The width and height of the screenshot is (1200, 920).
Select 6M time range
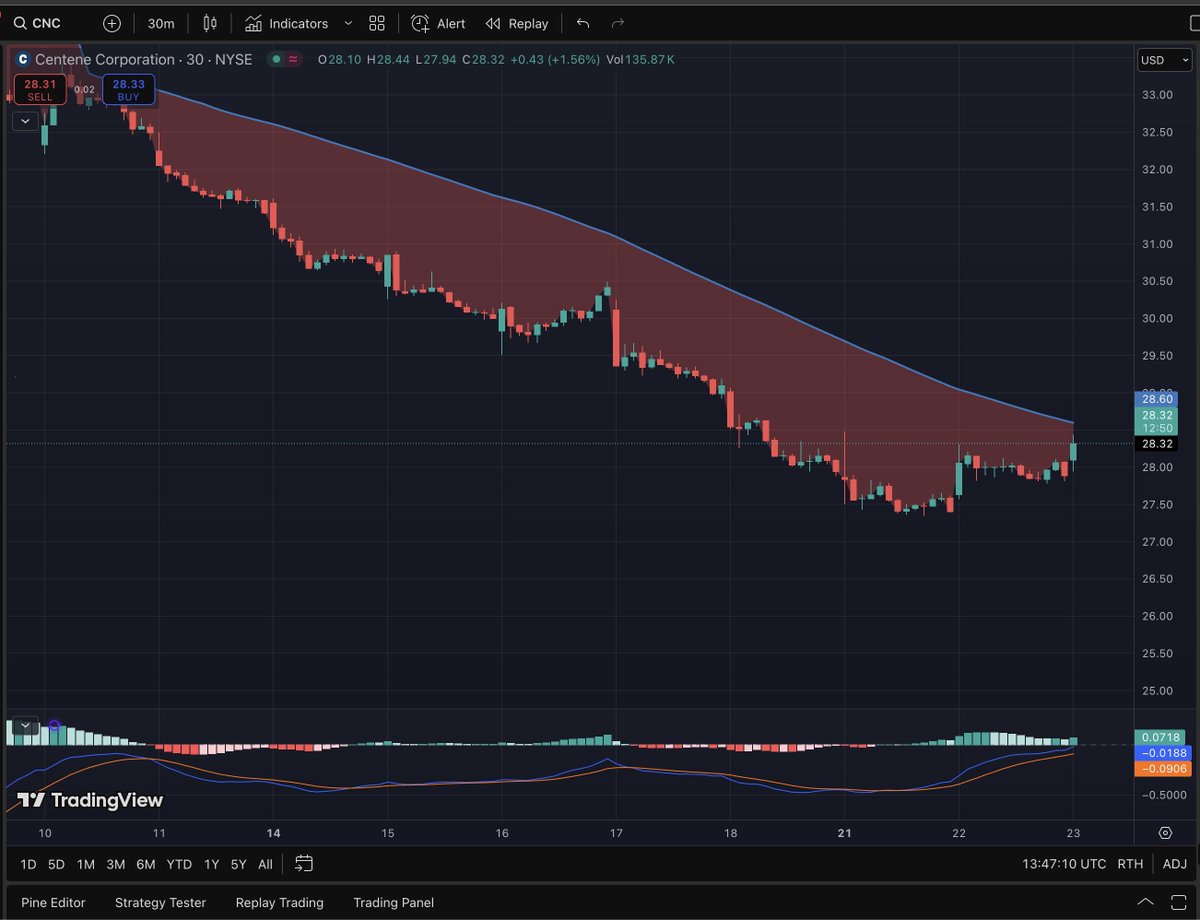click(x=146, y=864)
